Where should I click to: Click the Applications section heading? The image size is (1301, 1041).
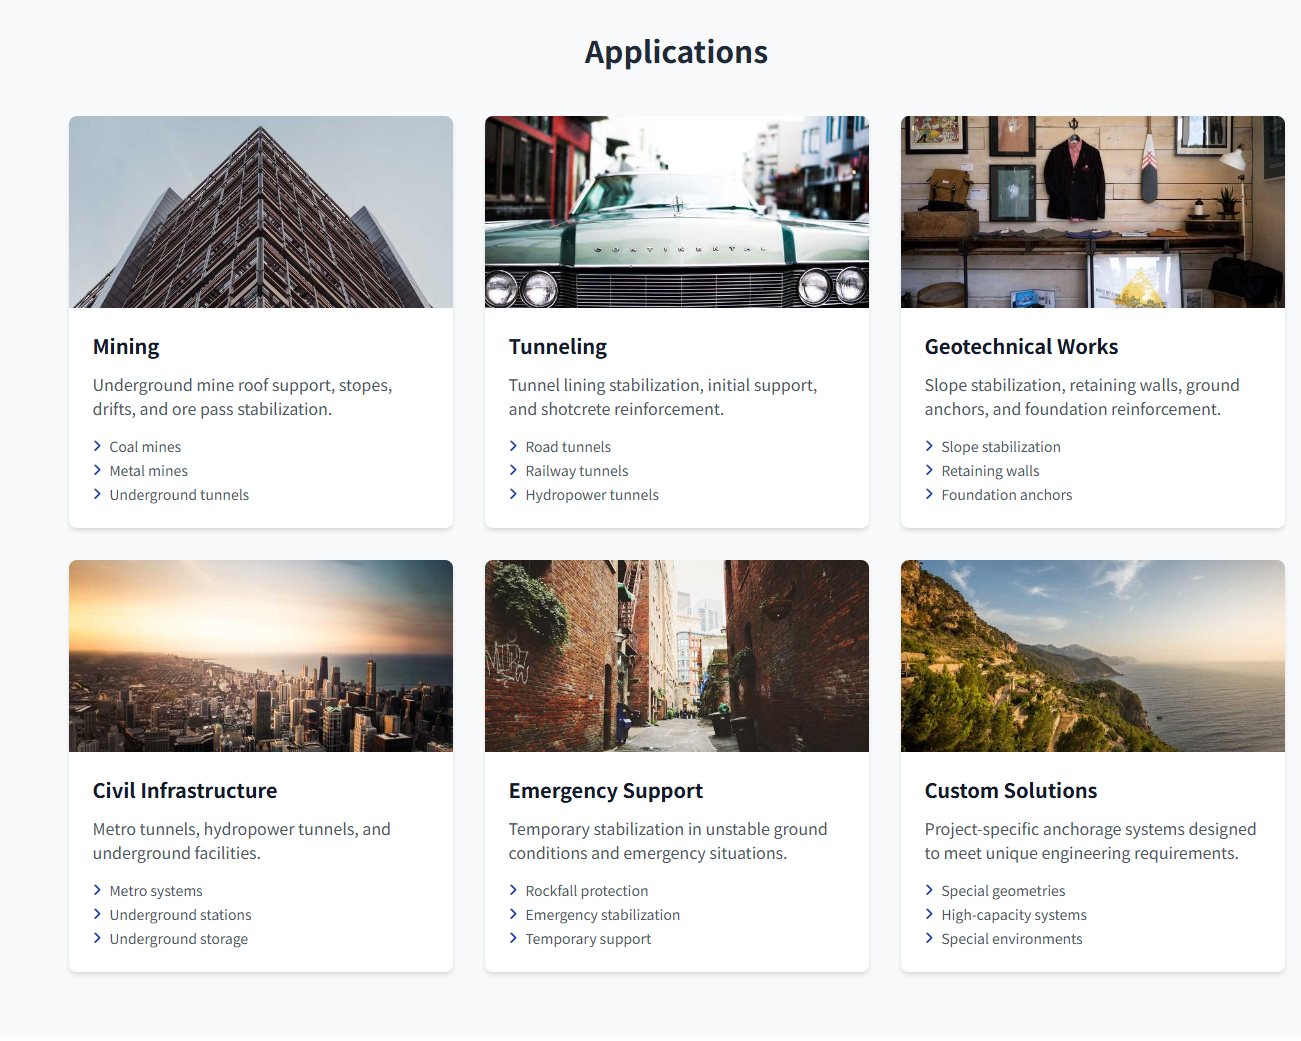point(676,52)
